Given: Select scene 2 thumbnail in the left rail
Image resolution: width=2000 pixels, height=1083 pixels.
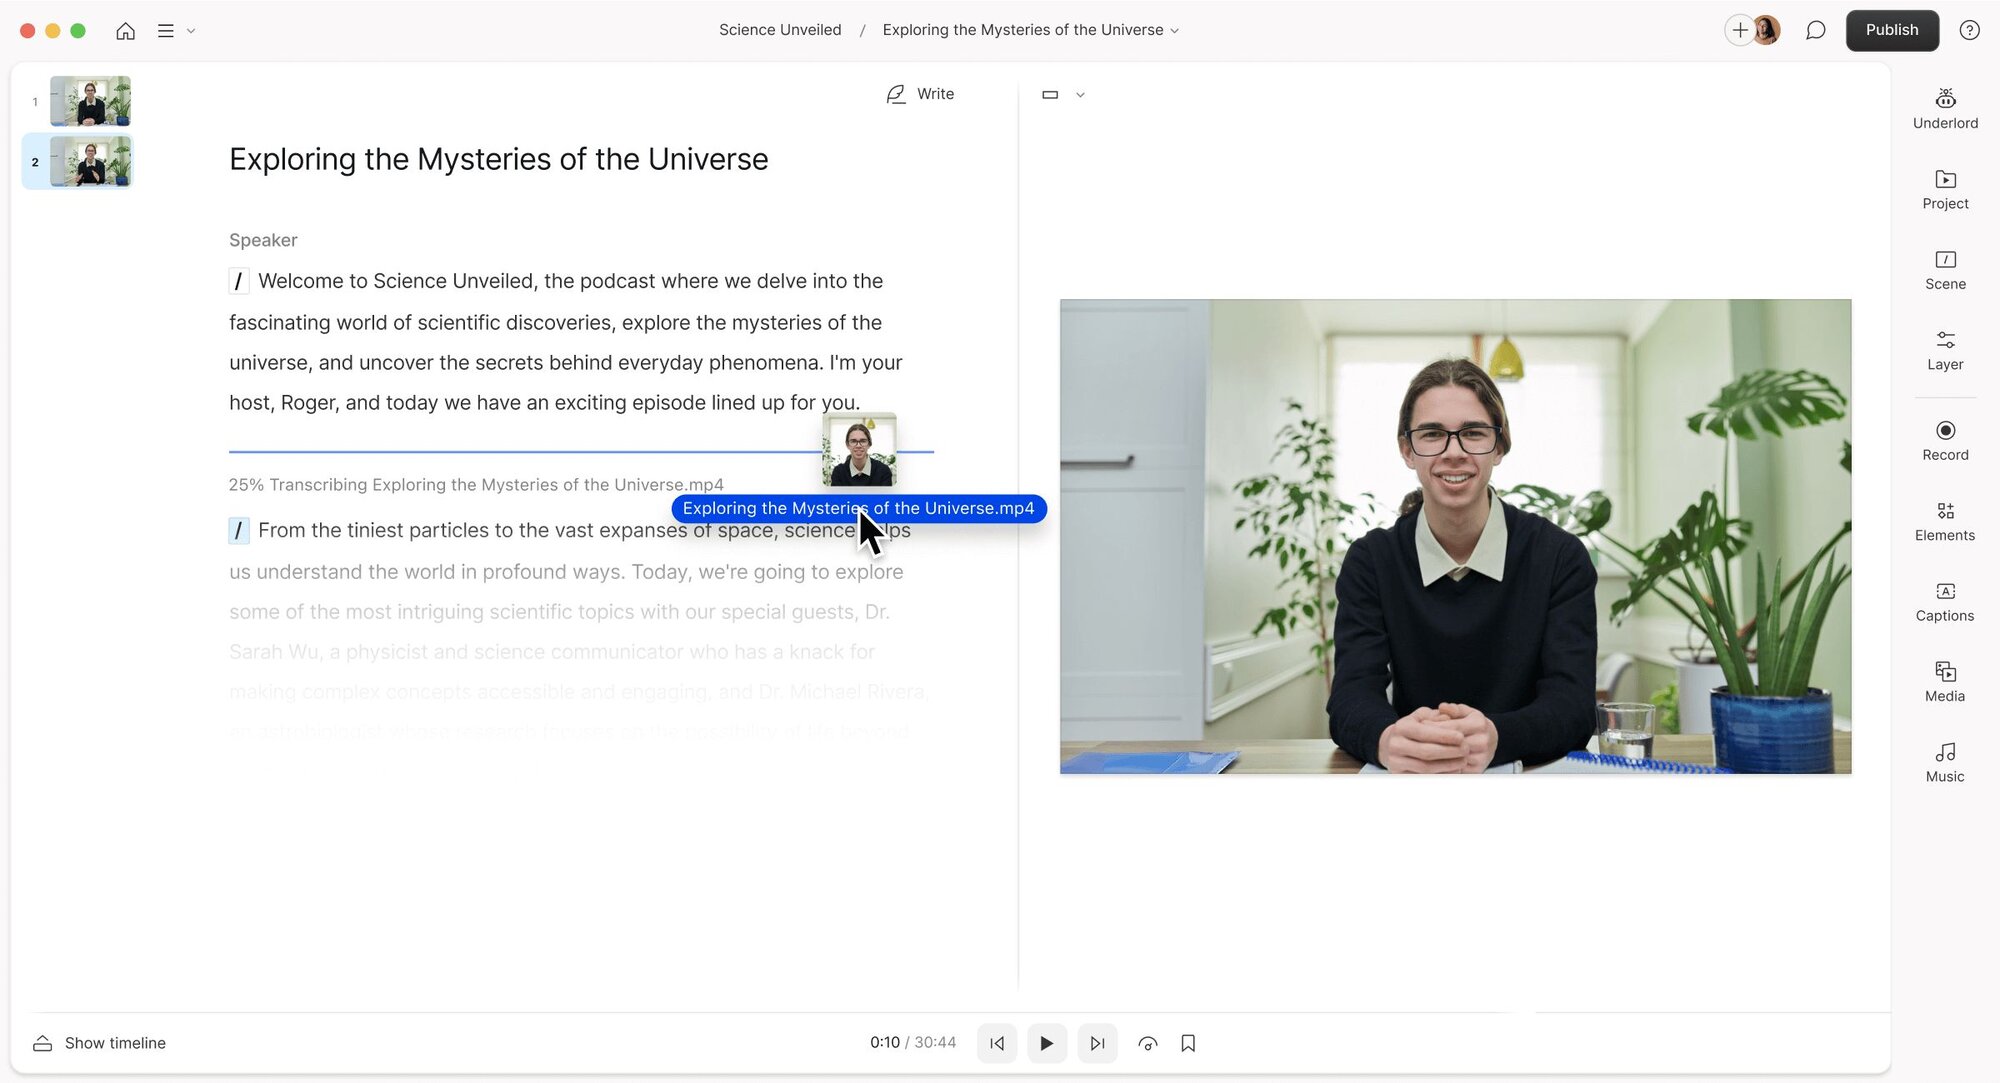Looking at the screenshot, I should (x=89, y=161).
